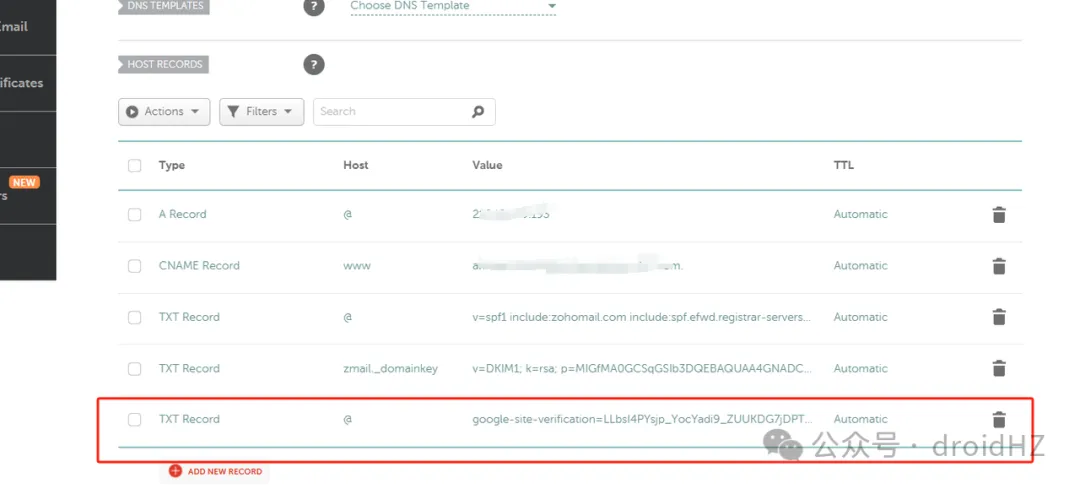Viewport: 1080px width, 489px height.
Task: Click the TTL column header
Action: pyautogui.click(x=844, y=166)
